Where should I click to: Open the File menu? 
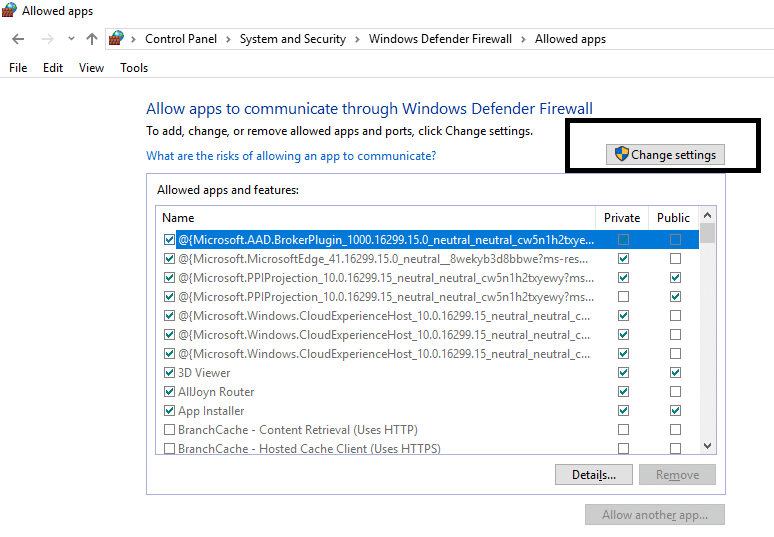tap(18, 68)
